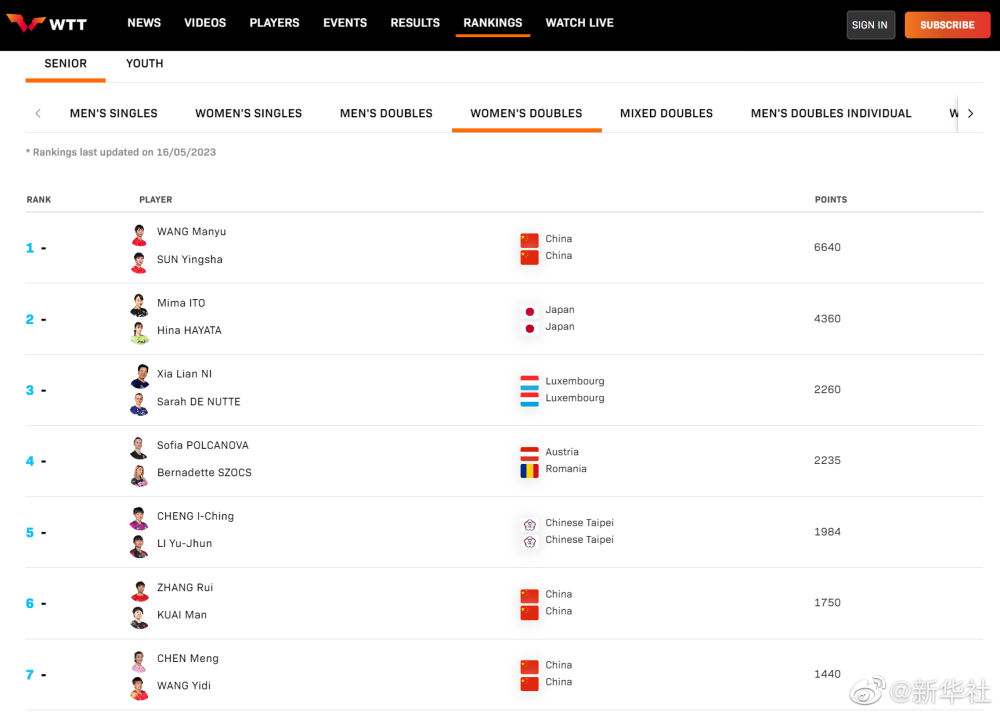Click the rankings last updated date note

[x=121, y=152]
